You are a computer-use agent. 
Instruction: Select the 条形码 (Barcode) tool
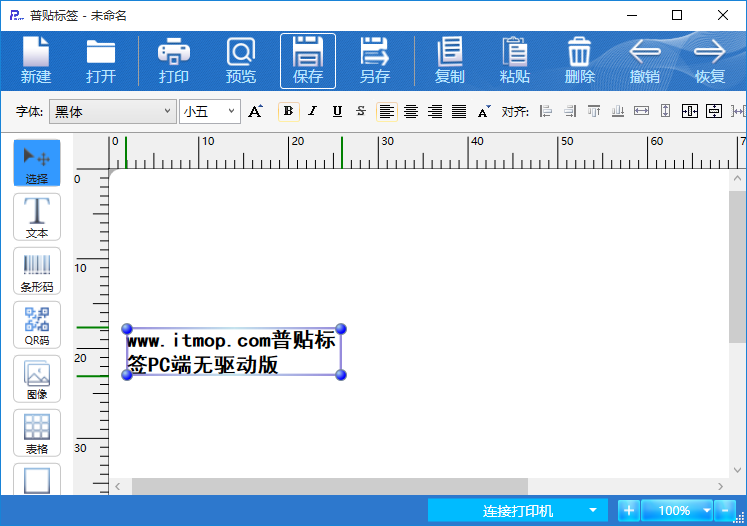tap(36, 270)
